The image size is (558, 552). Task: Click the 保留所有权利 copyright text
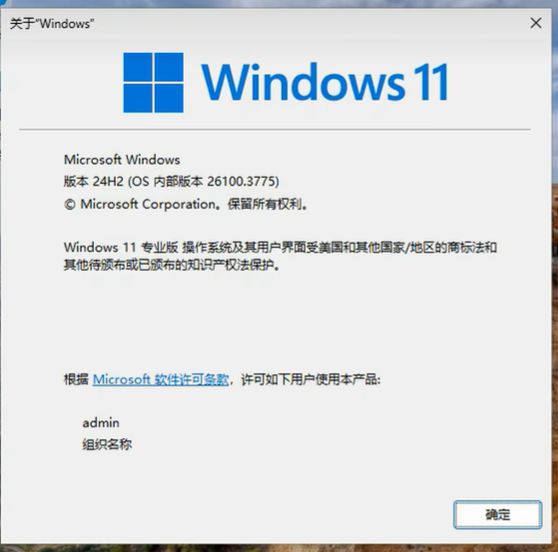(264, 204)
